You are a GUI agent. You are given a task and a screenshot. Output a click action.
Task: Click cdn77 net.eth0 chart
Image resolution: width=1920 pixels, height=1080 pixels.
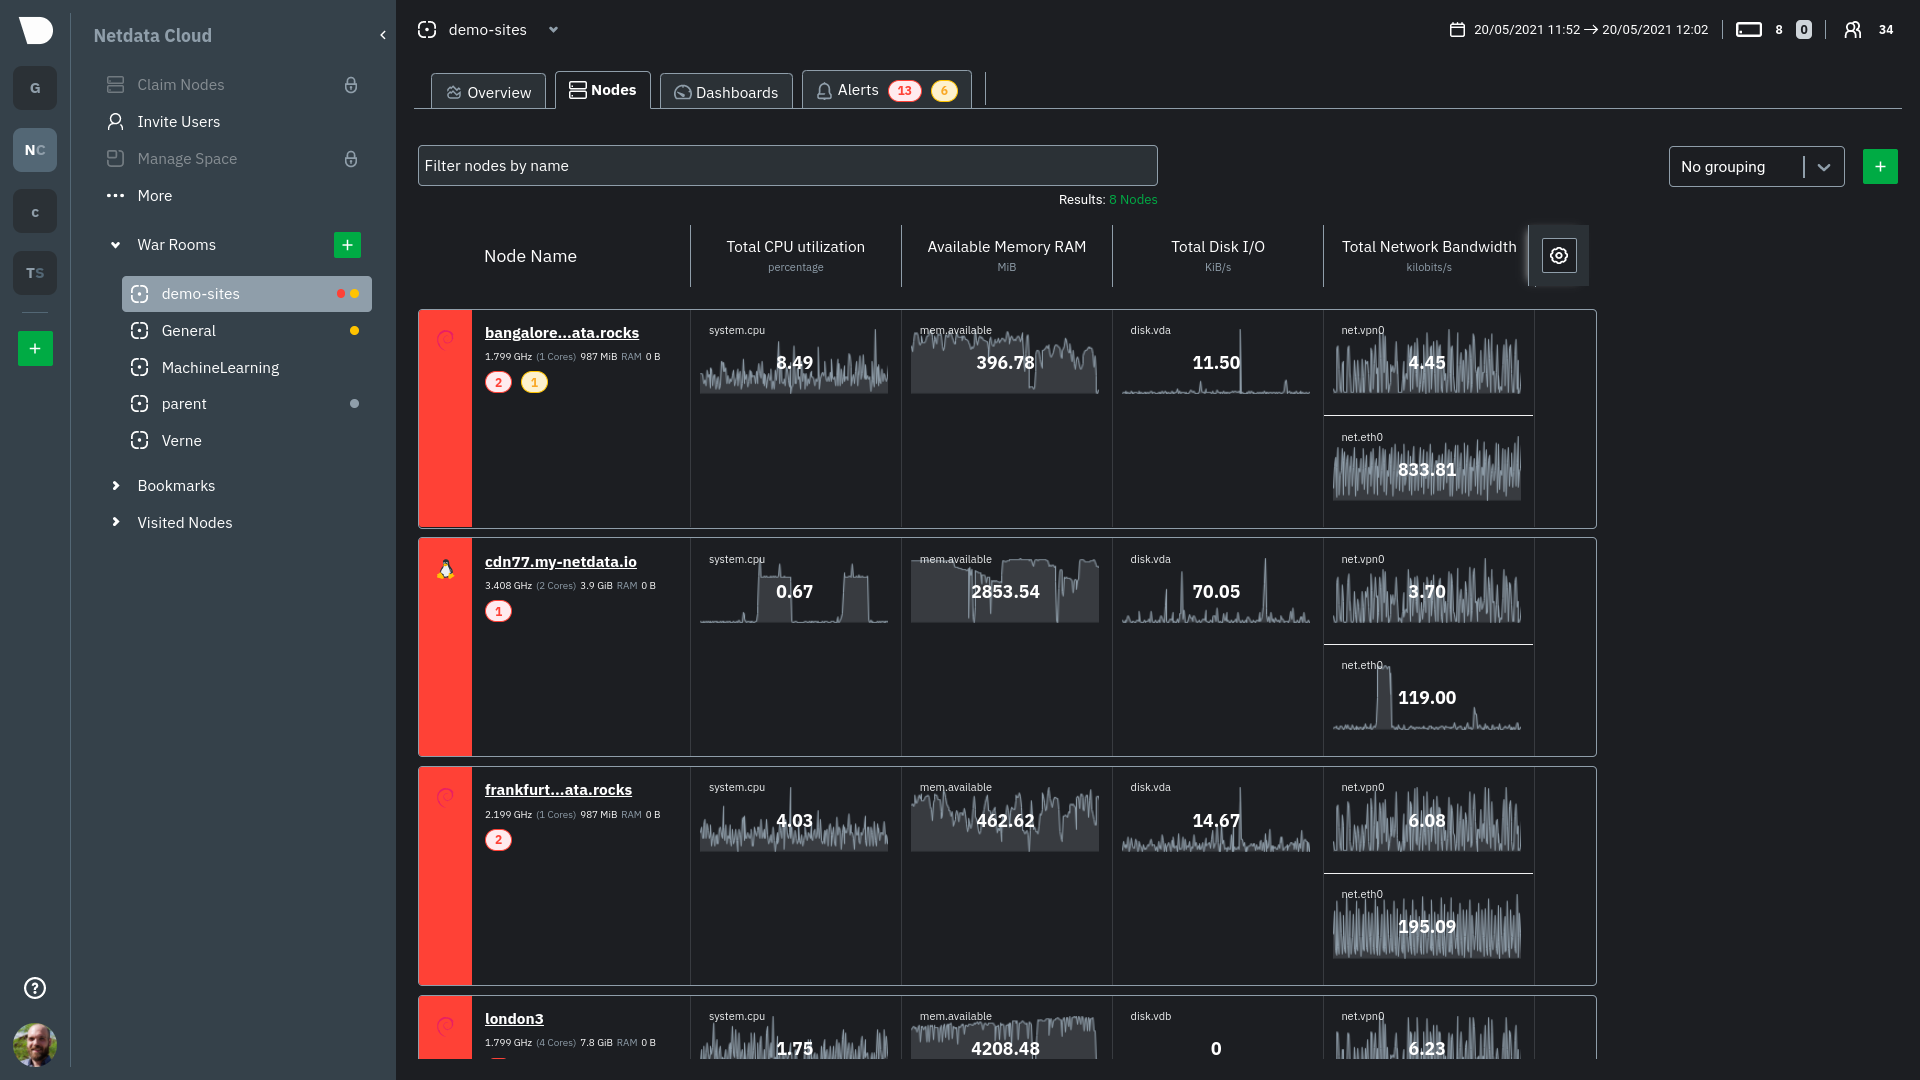pos(1427,695)
